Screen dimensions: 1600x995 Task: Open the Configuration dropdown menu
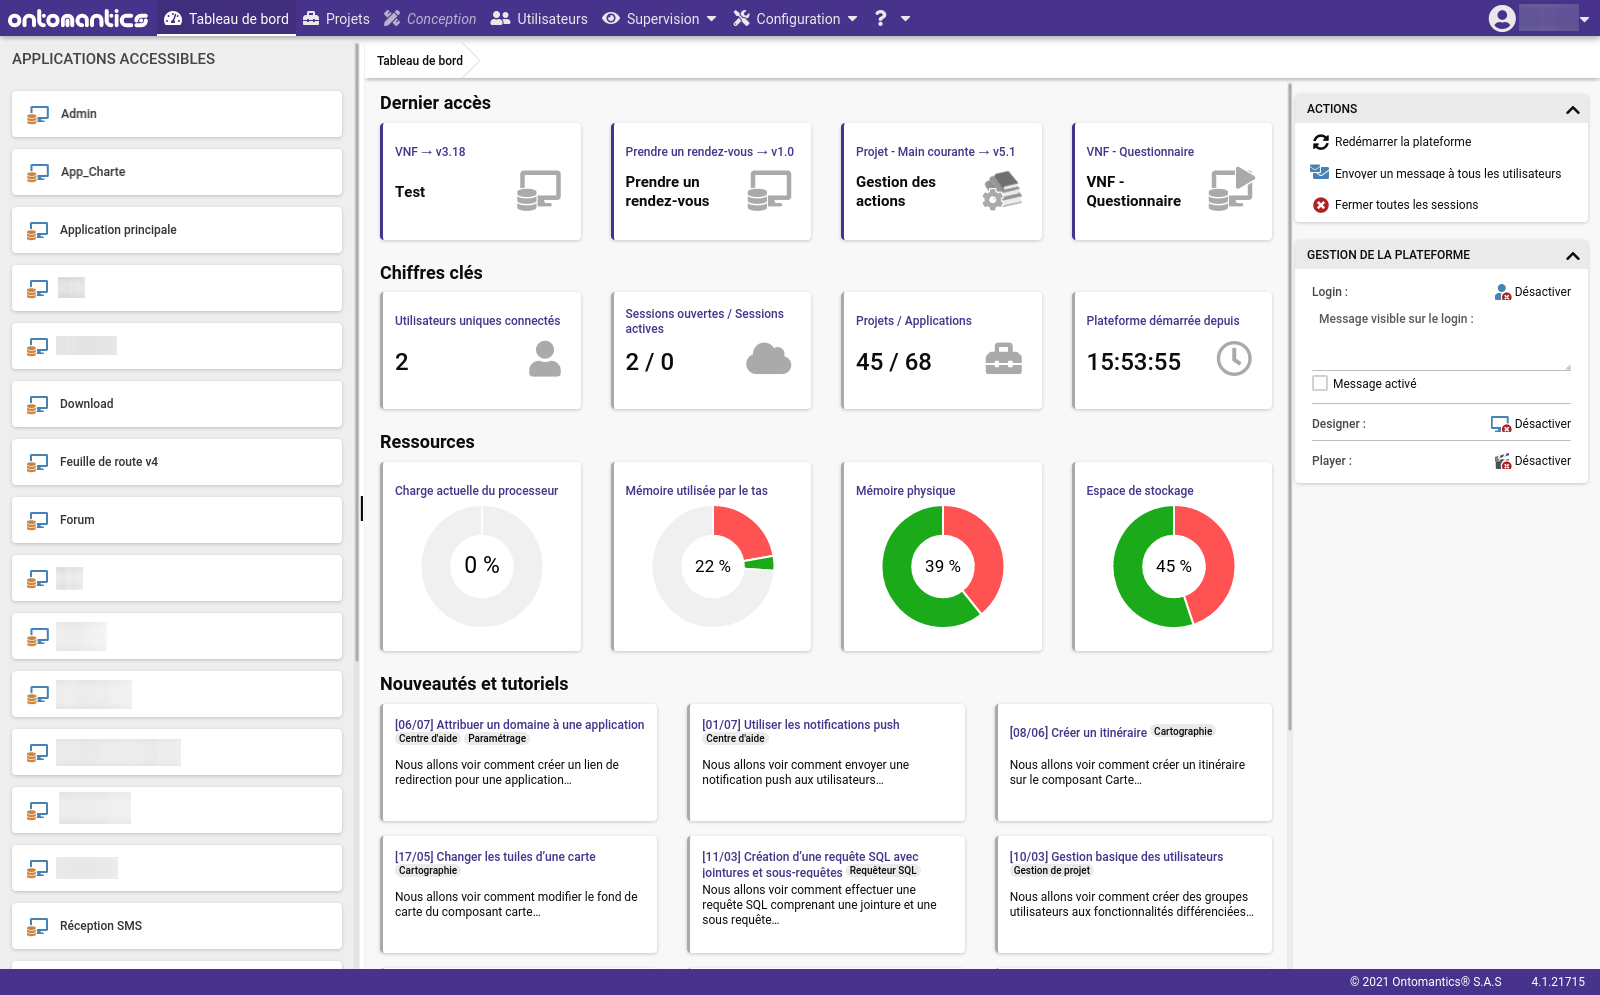[796, 18]
